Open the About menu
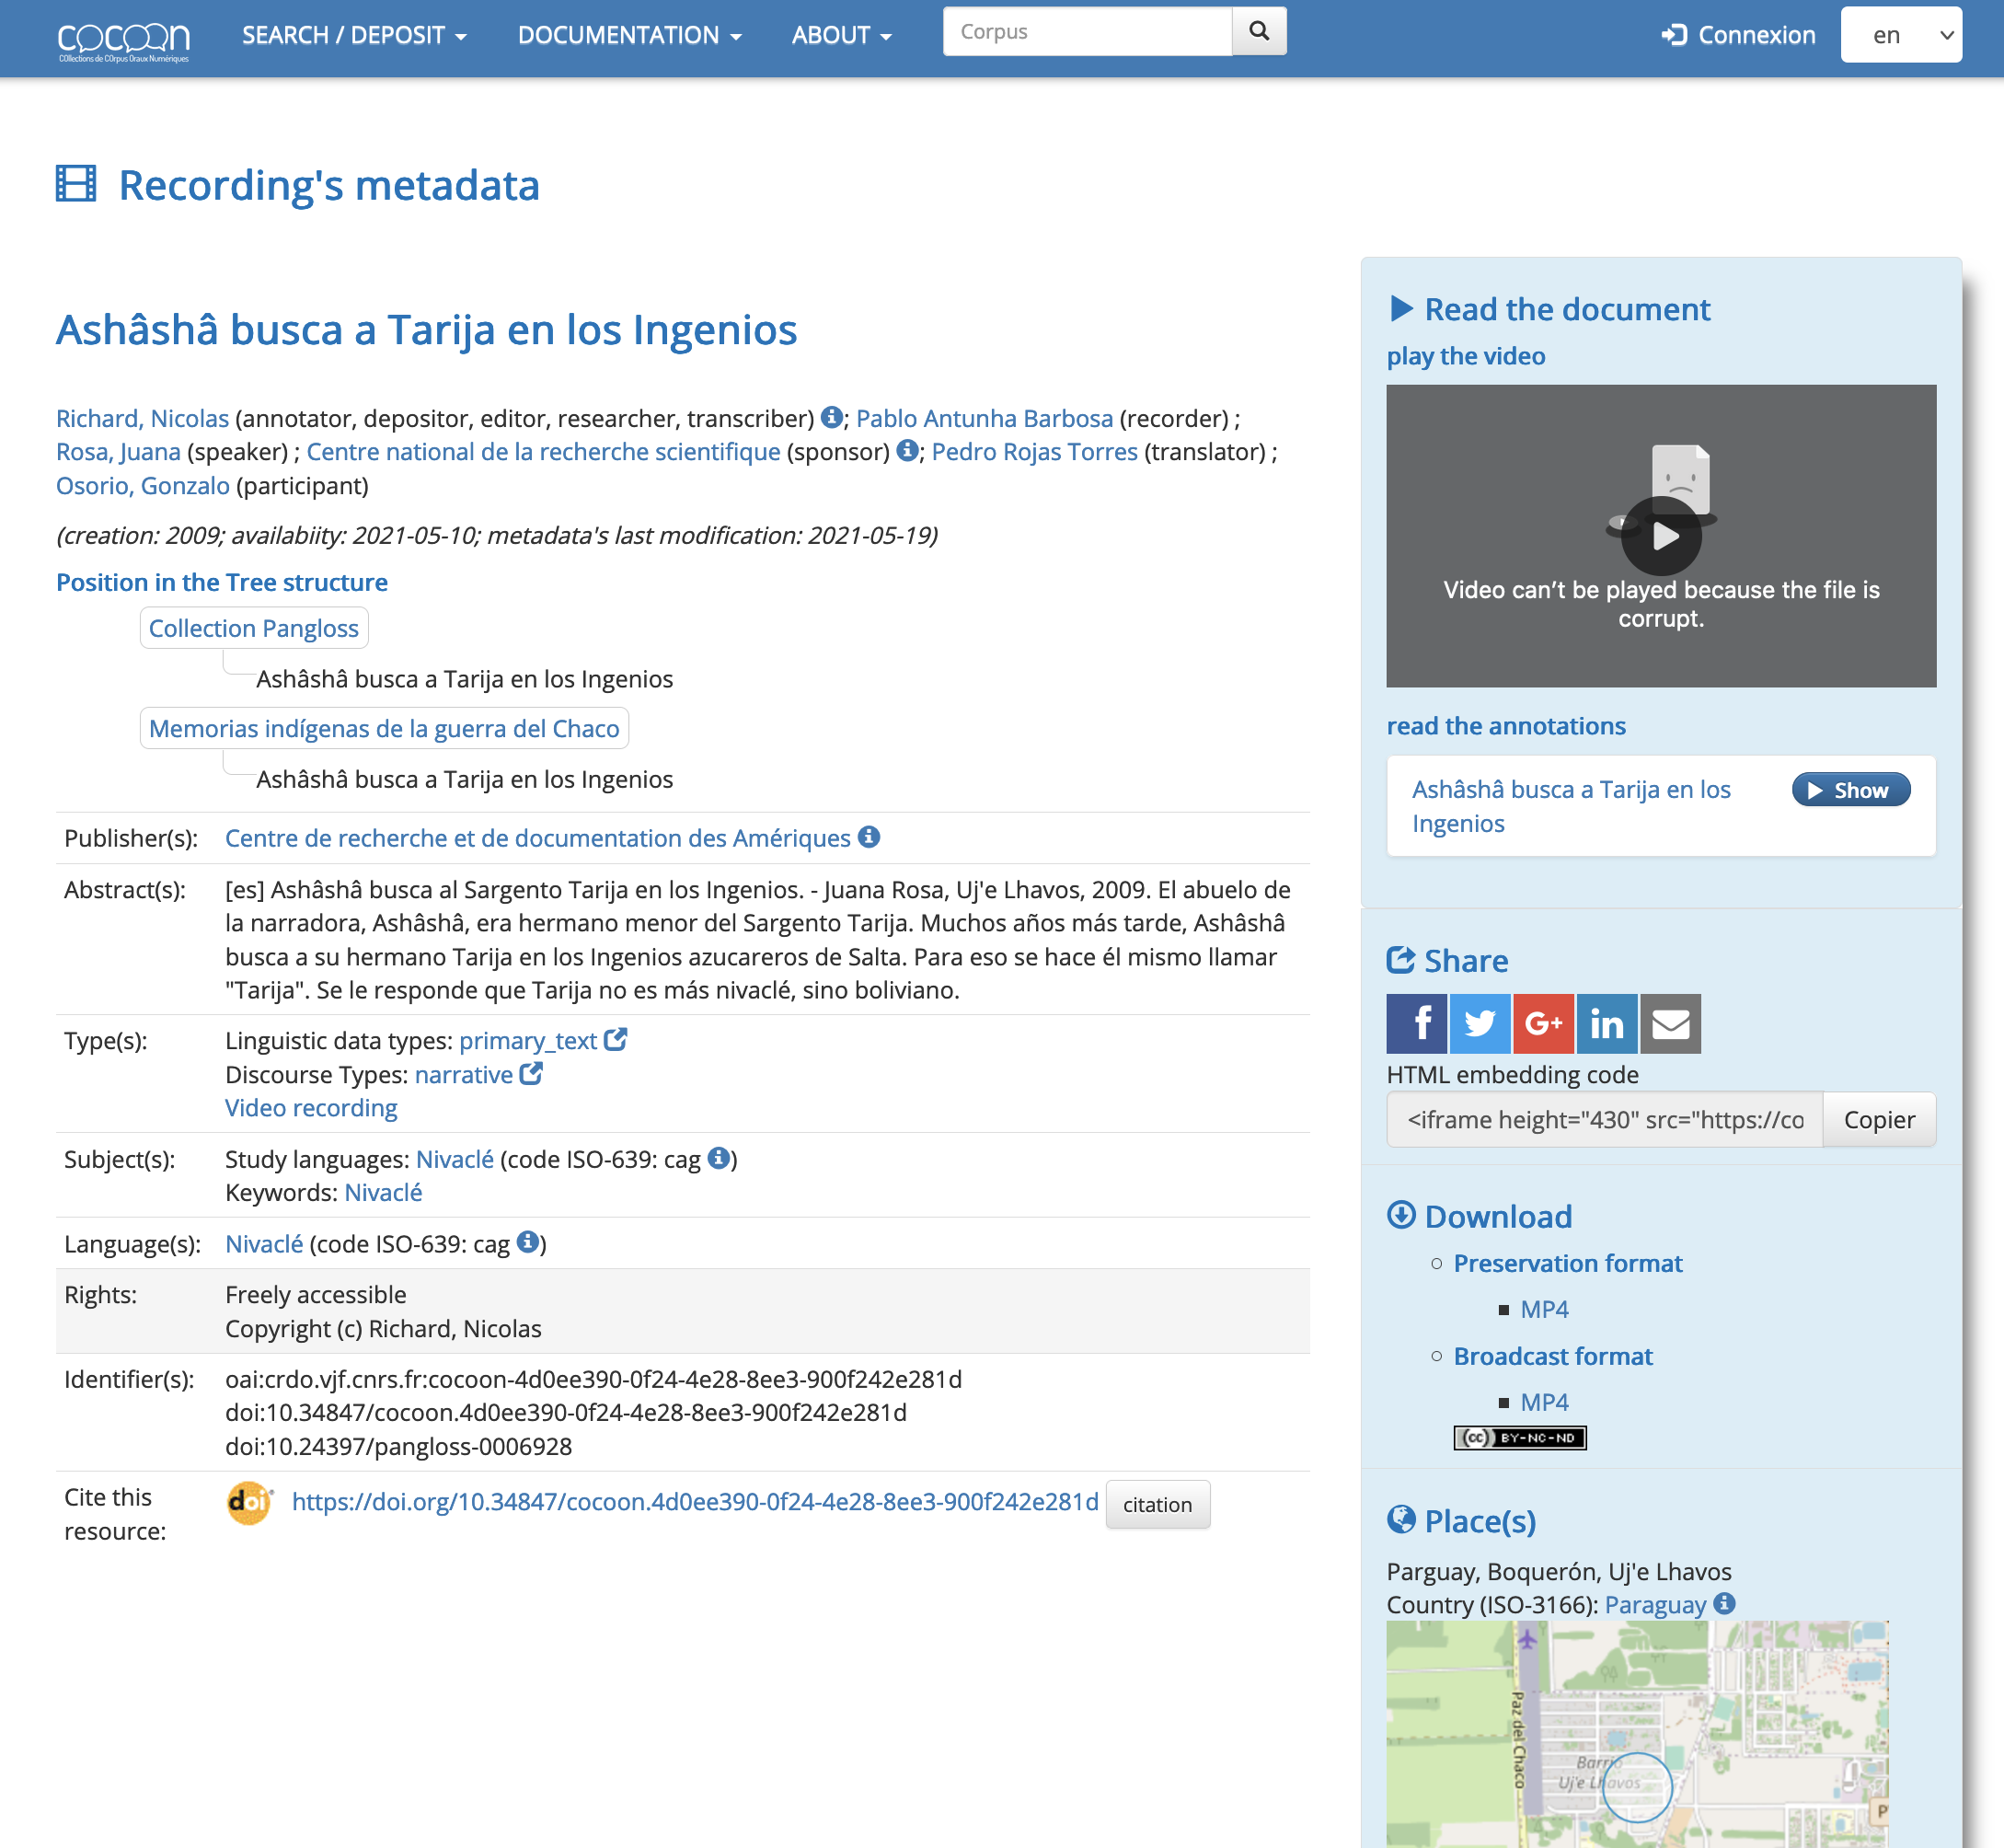 tap(842, 36)
